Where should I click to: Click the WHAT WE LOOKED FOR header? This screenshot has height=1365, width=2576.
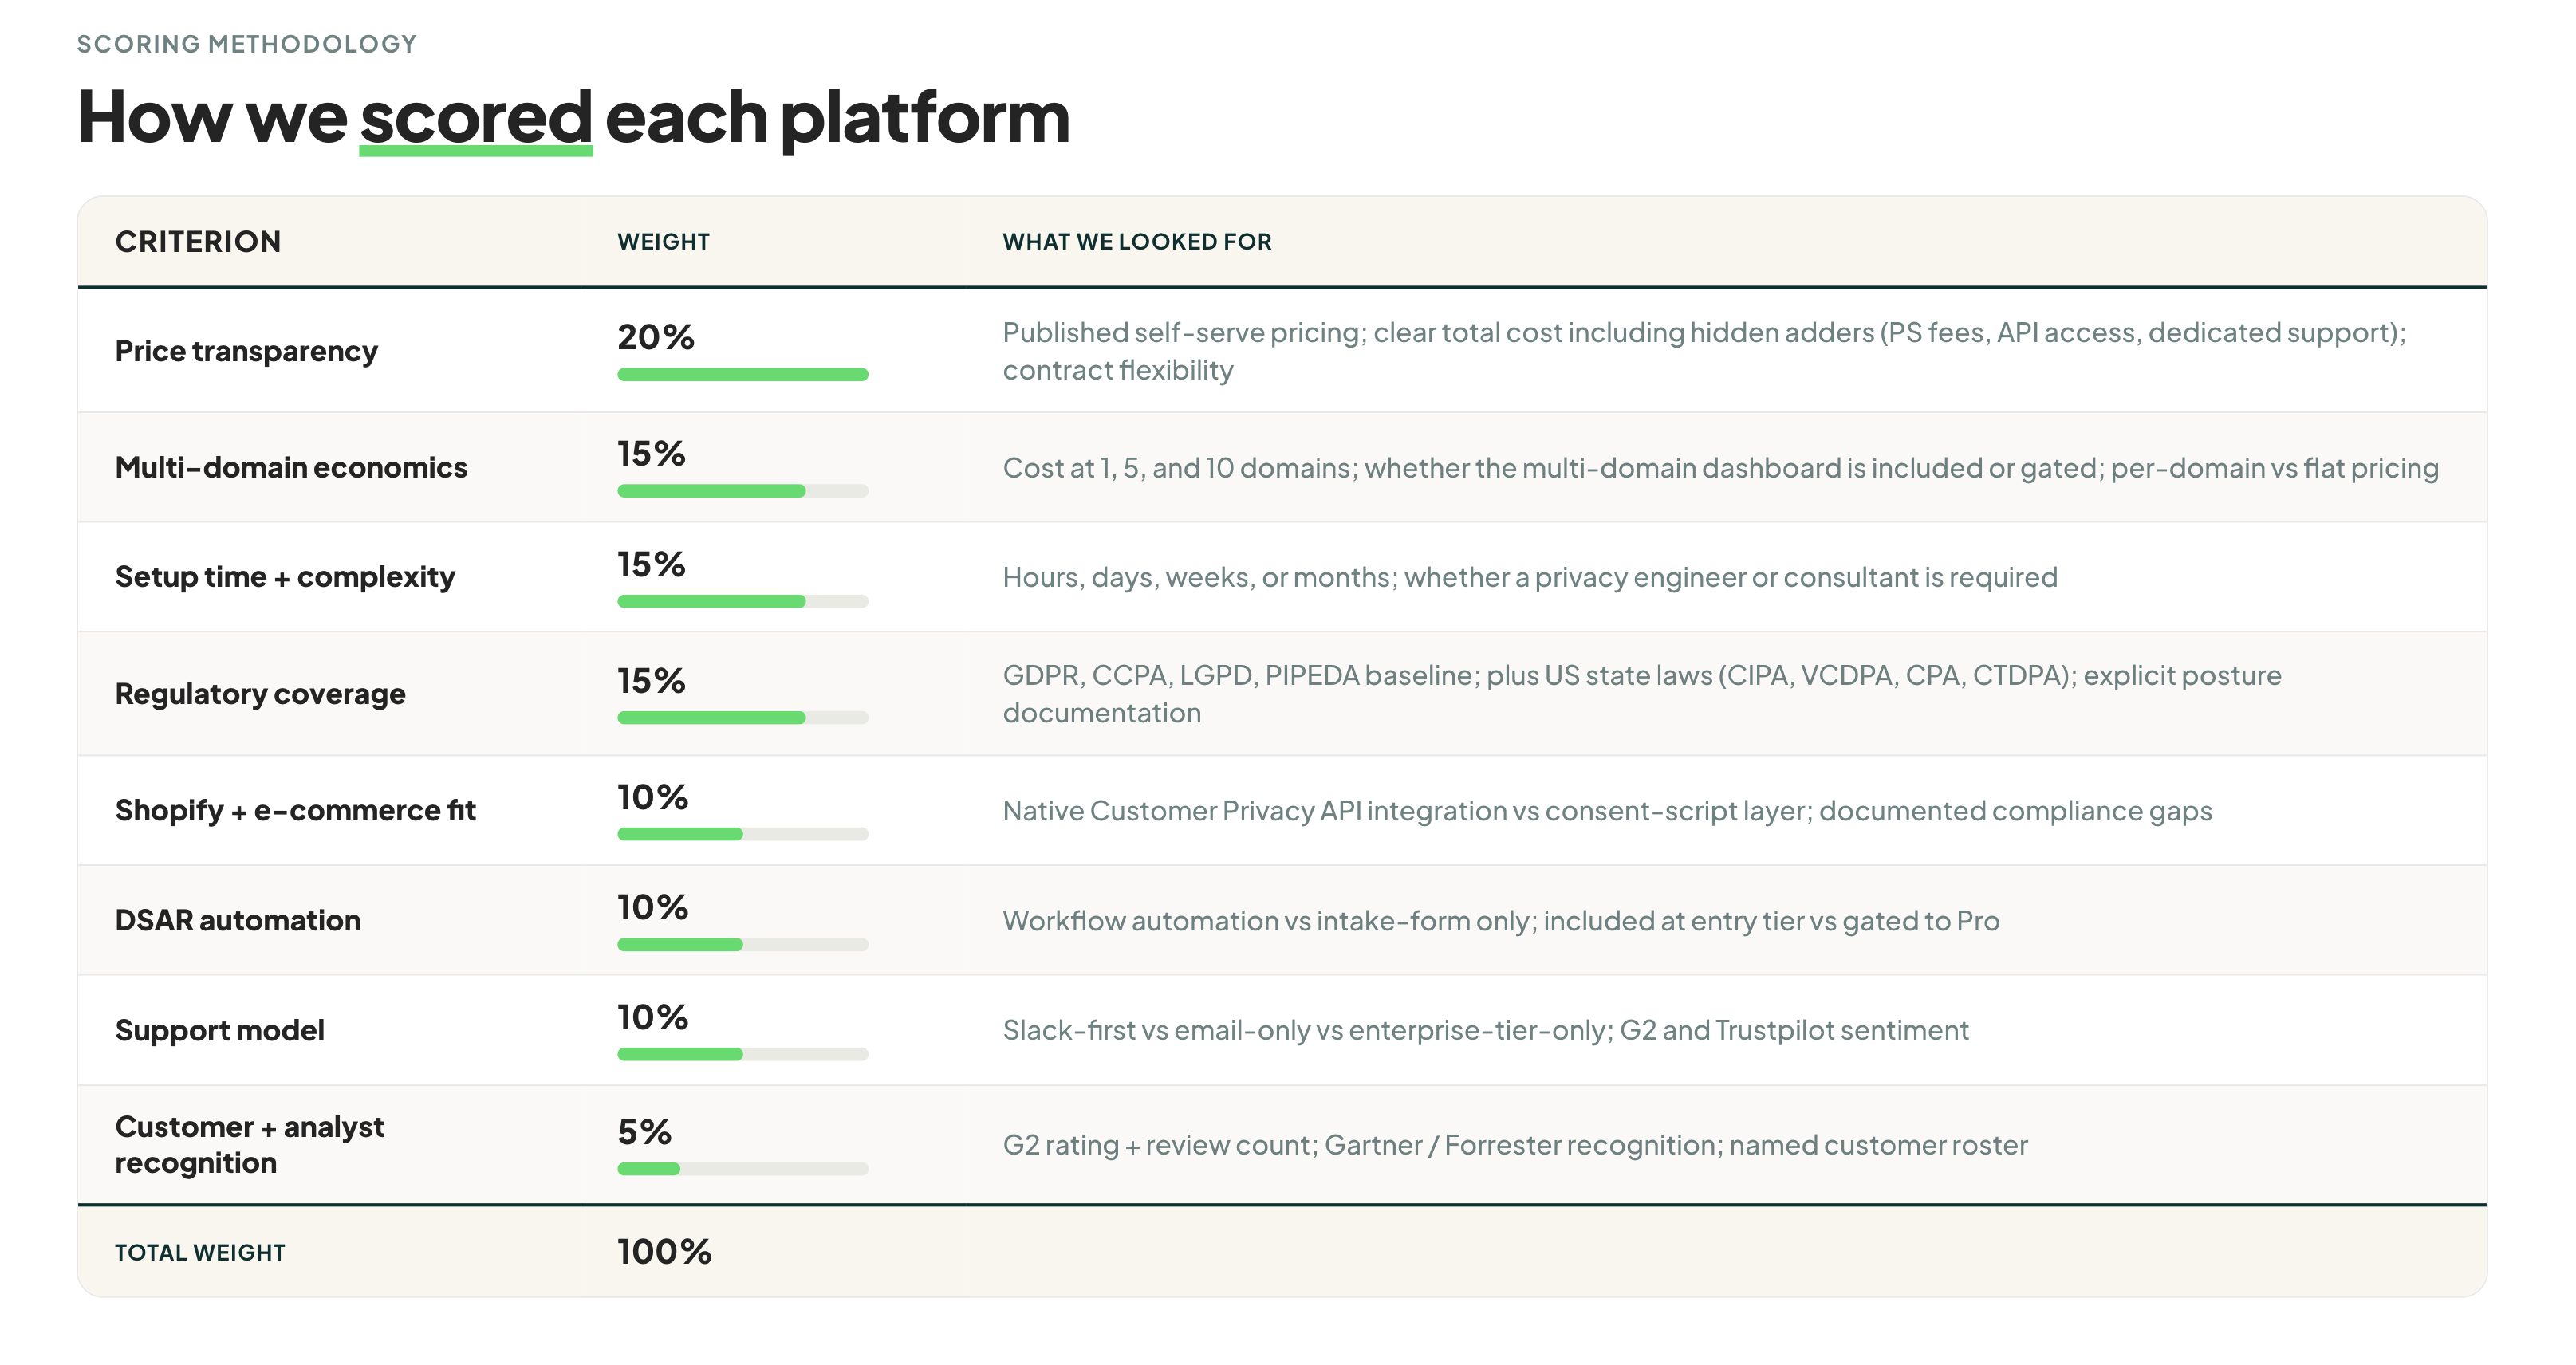pyautogui.click(x=1137, y=242)
